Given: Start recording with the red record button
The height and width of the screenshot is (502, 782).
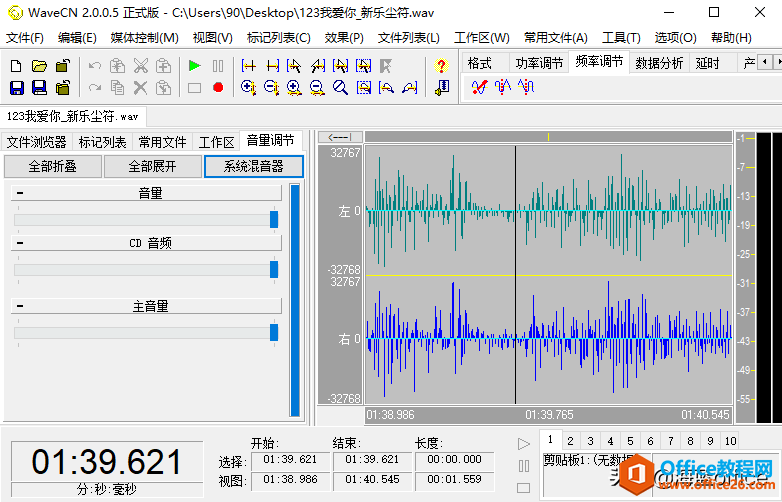Looking at the screenshot, I should (x=218, y=88).
